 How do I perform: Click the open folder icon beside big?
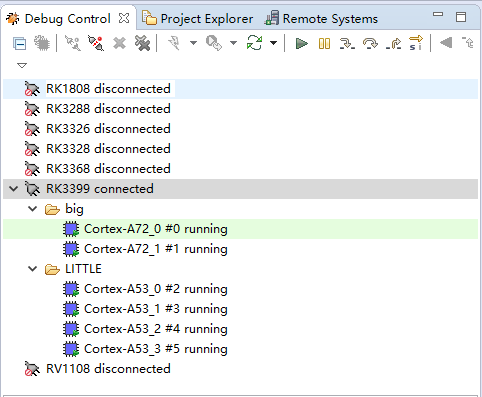click(x=52, y=209)
